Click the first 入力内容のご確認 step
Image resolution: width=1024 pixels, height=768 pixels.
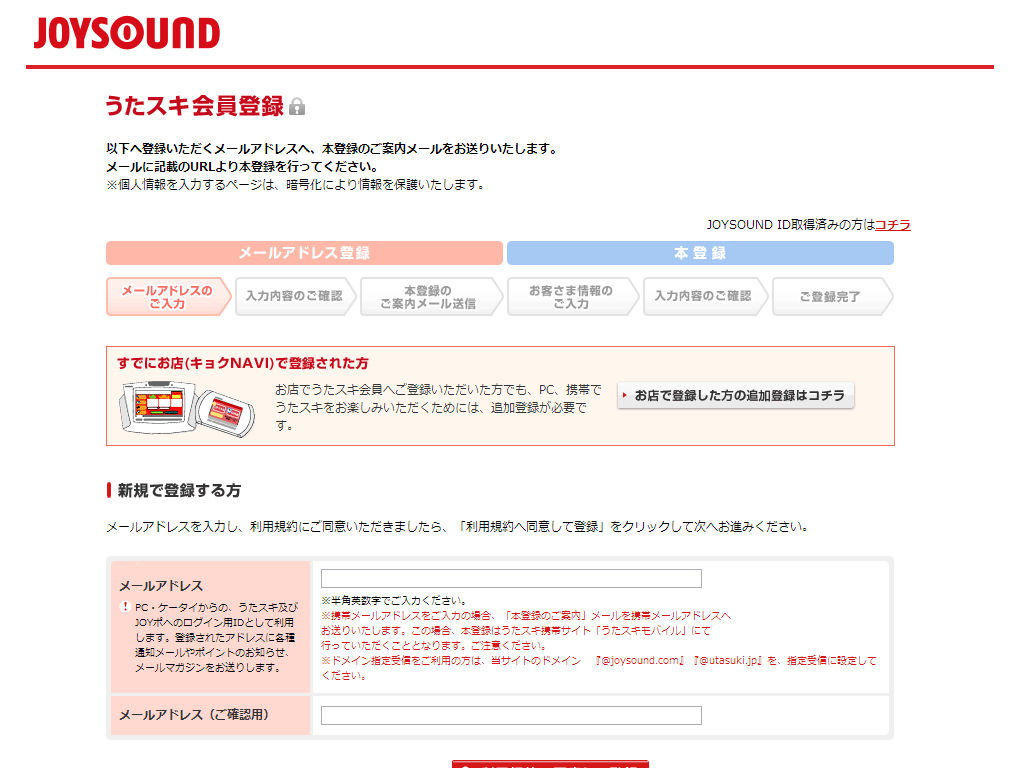pyautogui.click(x=295, y=296)
